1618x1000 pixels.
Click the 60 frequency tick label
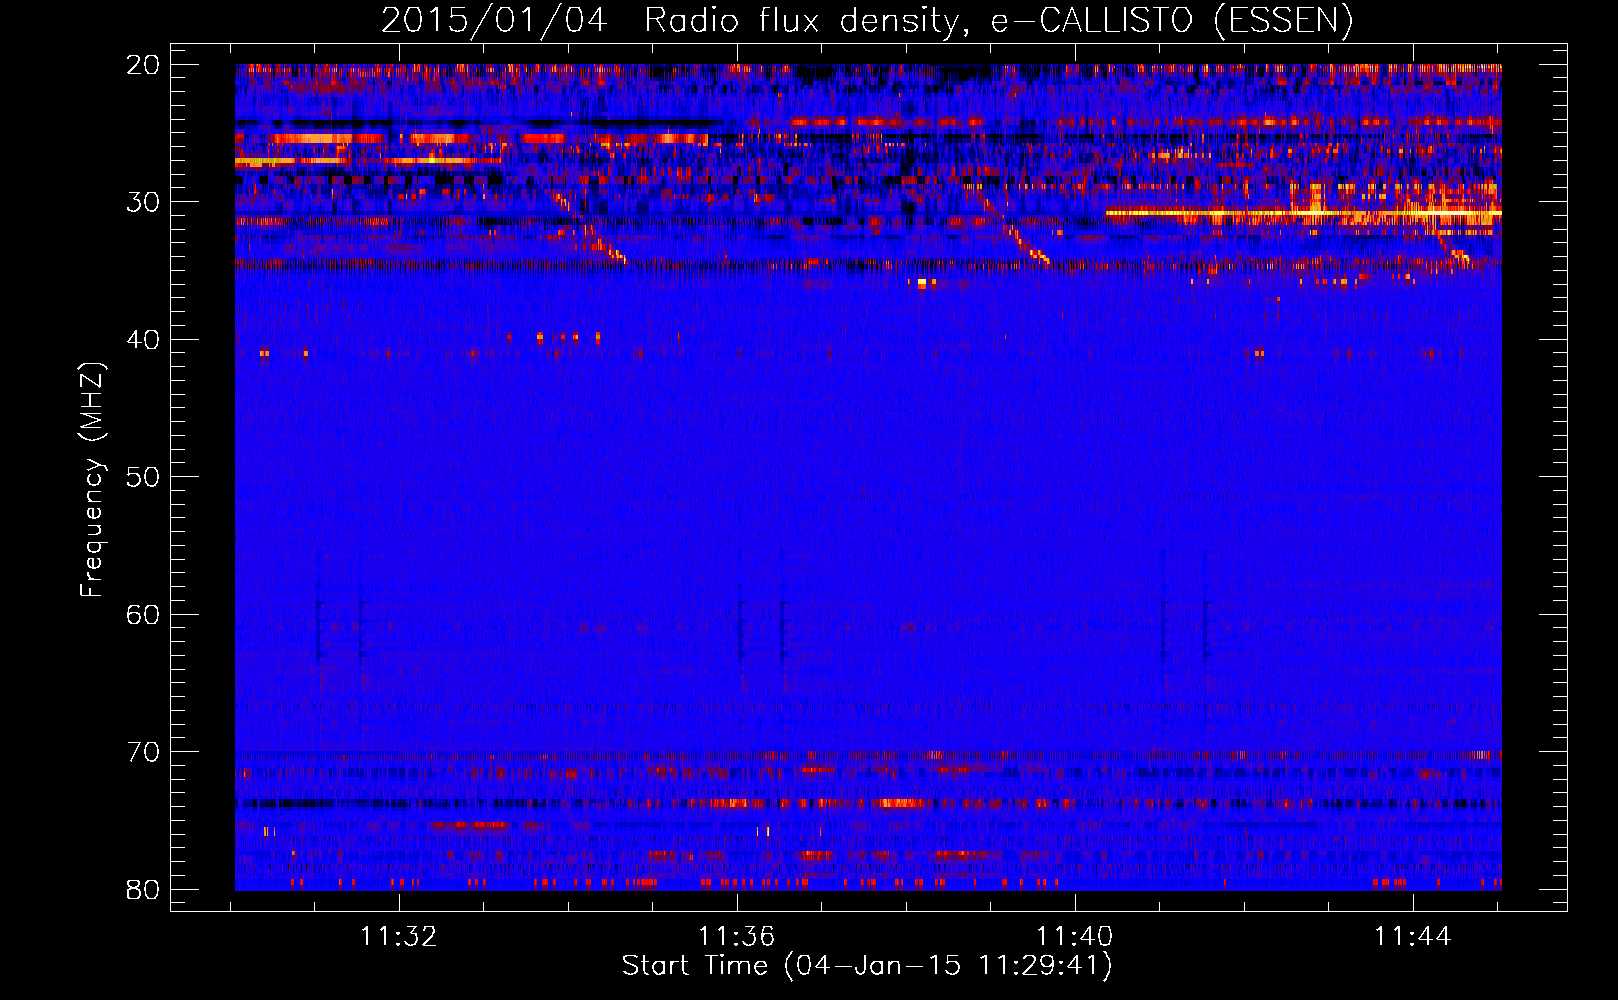pos(144,614)
